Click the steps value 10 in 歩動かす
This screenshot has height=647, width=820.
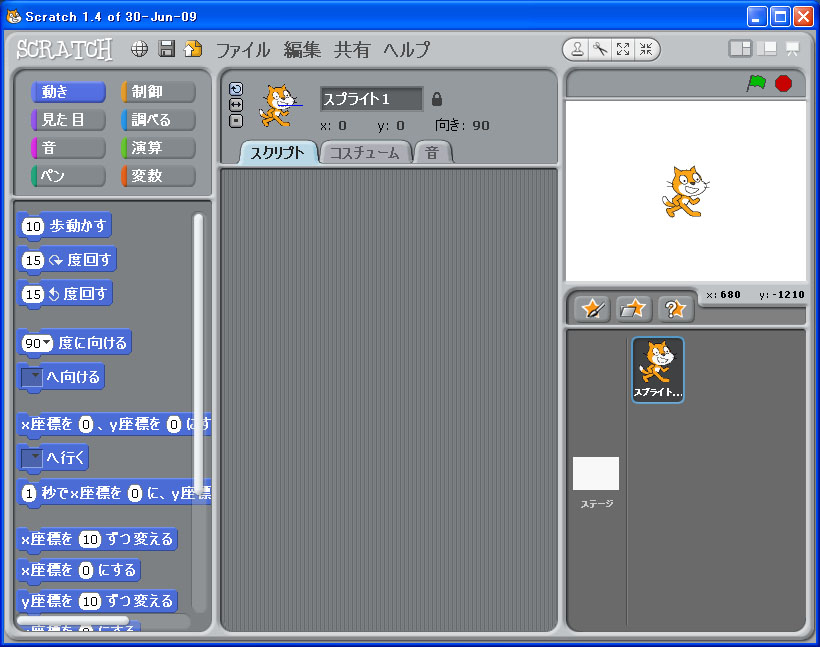(x=33, y=226)
